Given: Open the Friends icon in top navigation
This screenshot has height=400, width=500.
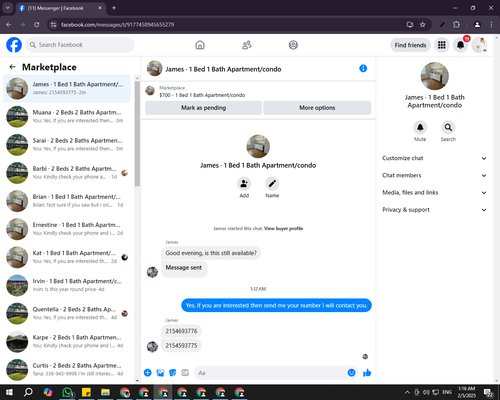Looking at the screenshot, I should pyautogui.click(x=247, y=45).
